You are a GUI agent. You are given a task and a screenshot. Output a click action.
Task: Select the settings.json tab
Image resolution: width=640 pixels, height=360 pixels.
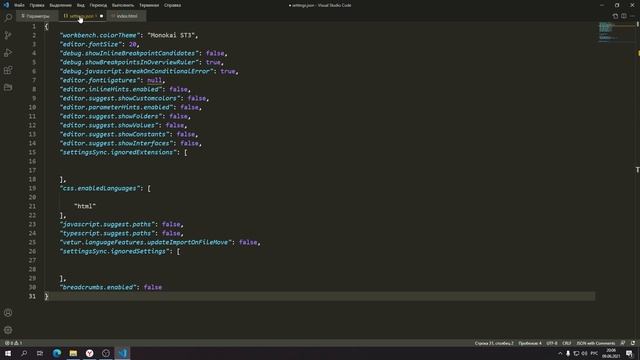coord(81,16)
